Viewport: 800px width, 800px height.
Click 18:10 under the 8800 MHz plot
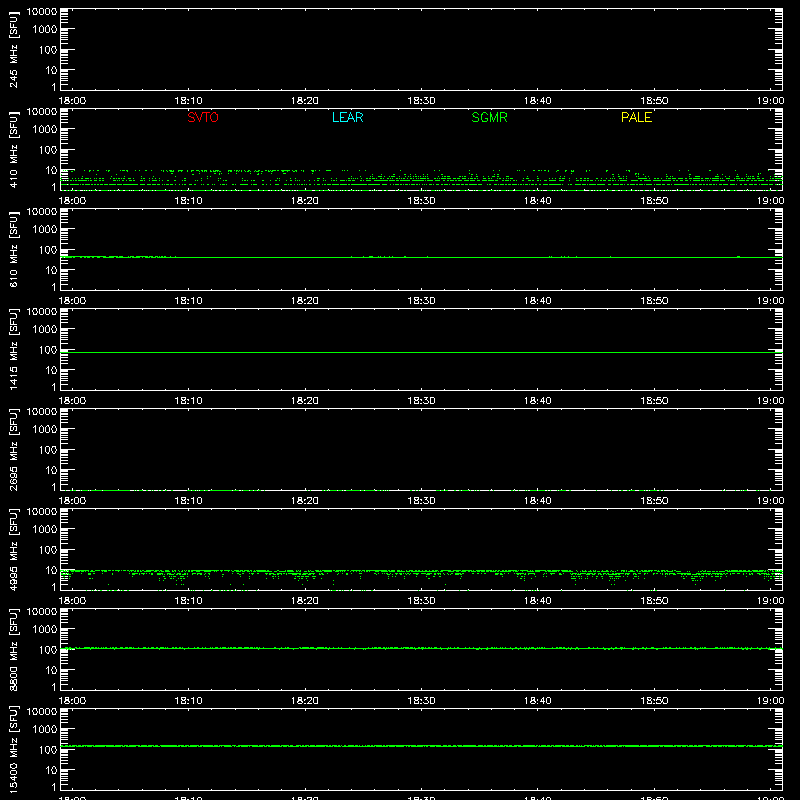[188, 701]
